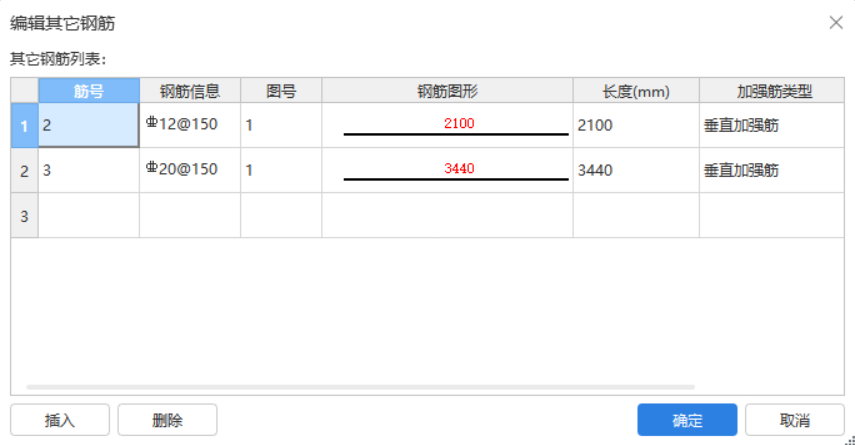The height and width of the screenshot is (445, 855).
Task: Select row header number 1
Action: click(x=25, y=125)
